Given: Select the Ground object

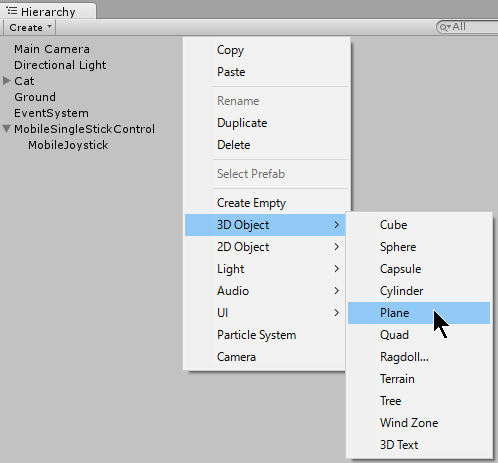Looking at the screenshot, I should 35,97.
